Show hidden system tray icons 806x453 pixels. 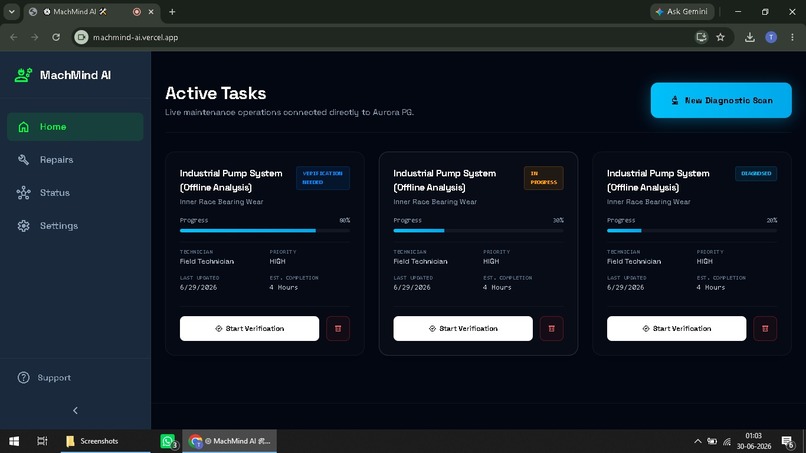click(698, 441)
